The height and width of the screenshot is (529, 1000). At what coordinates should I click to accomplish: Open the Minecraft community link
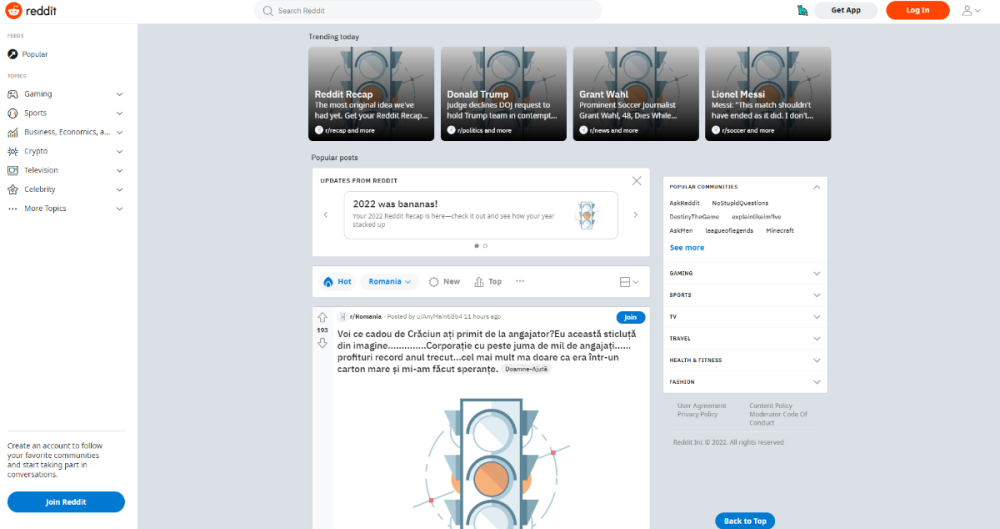(x=779, y=231)
